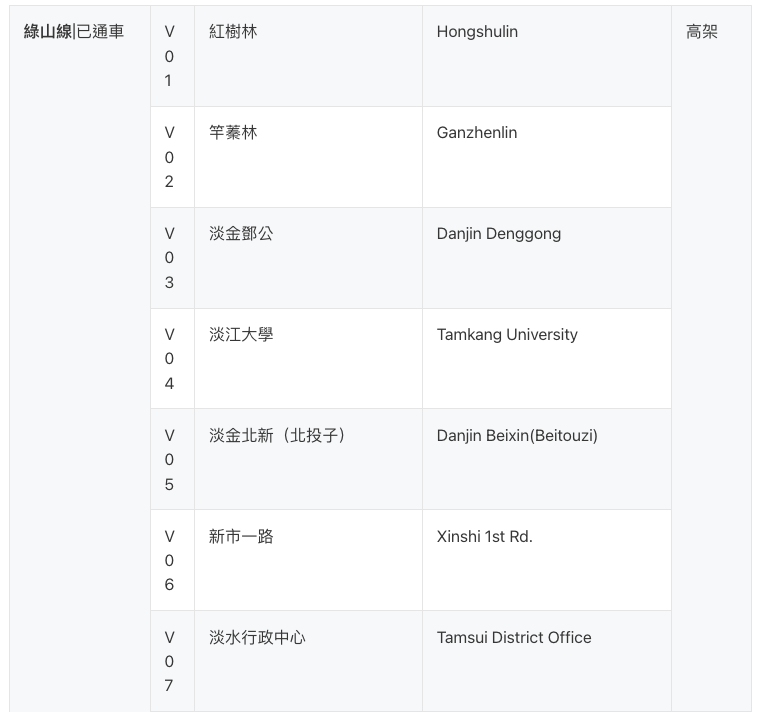
Task: Click station code V04
Action: point(170,359)
